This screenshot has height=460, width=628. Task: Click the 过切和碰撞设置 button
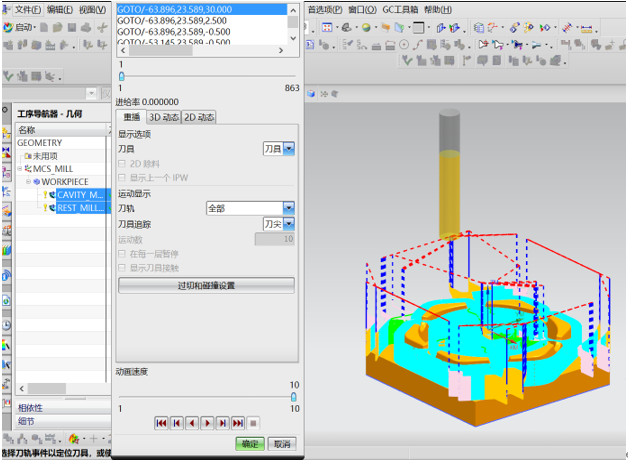click(x=206, y=285)
